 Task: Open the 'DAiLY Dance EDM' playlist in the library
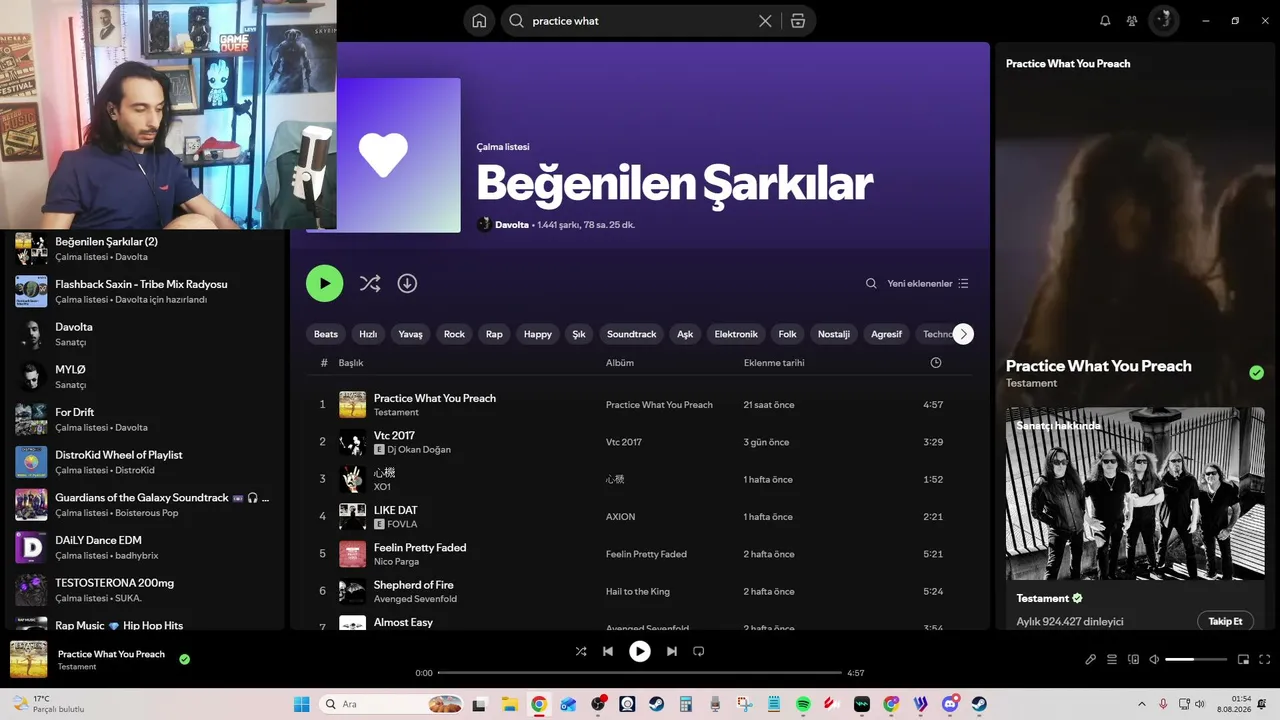145,547
